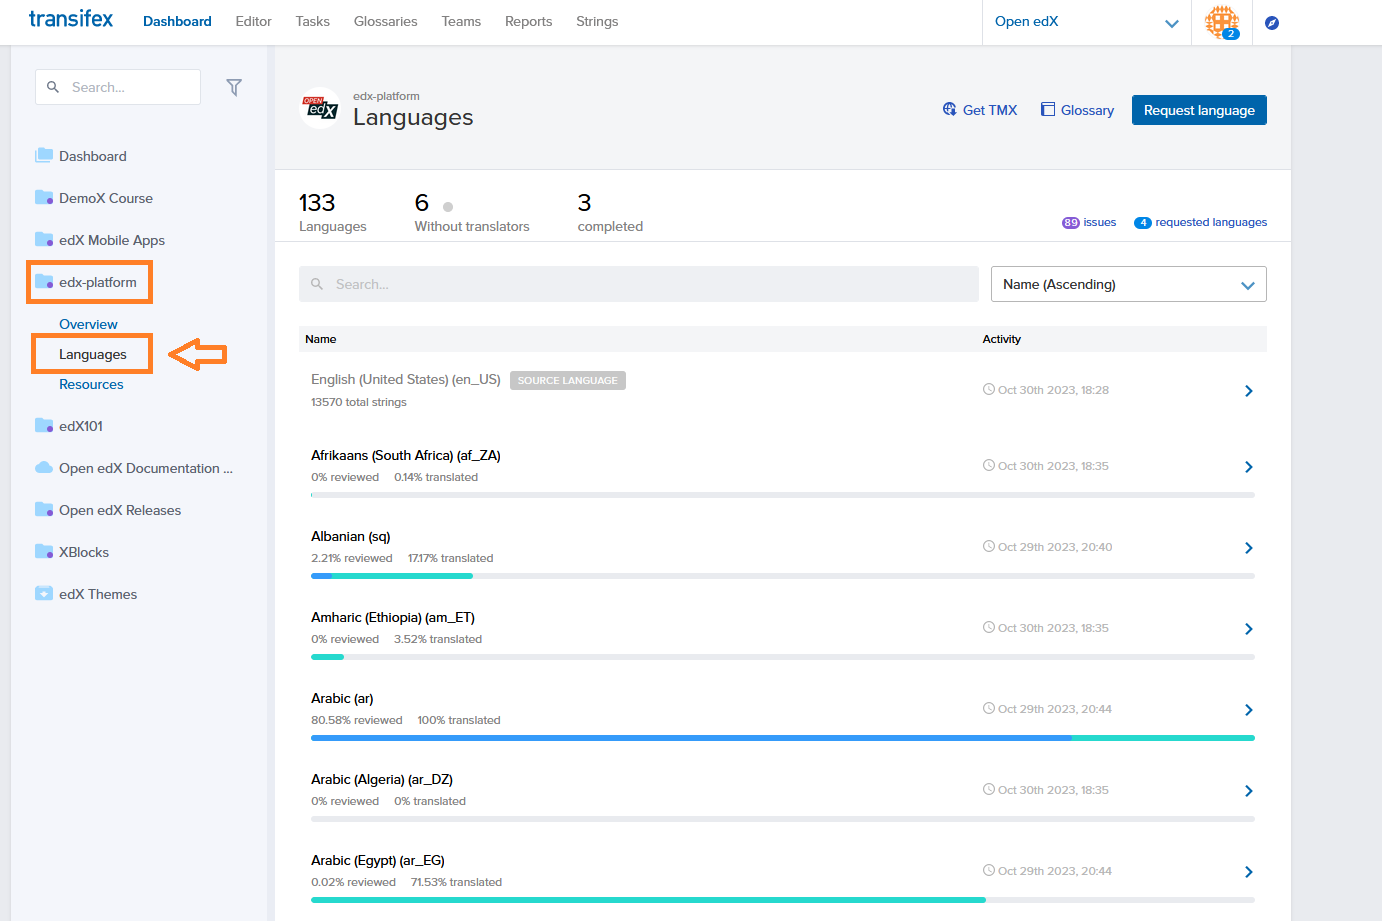Click the compass icon in the top bar

pyautogui.click(x=1272, y=23)
